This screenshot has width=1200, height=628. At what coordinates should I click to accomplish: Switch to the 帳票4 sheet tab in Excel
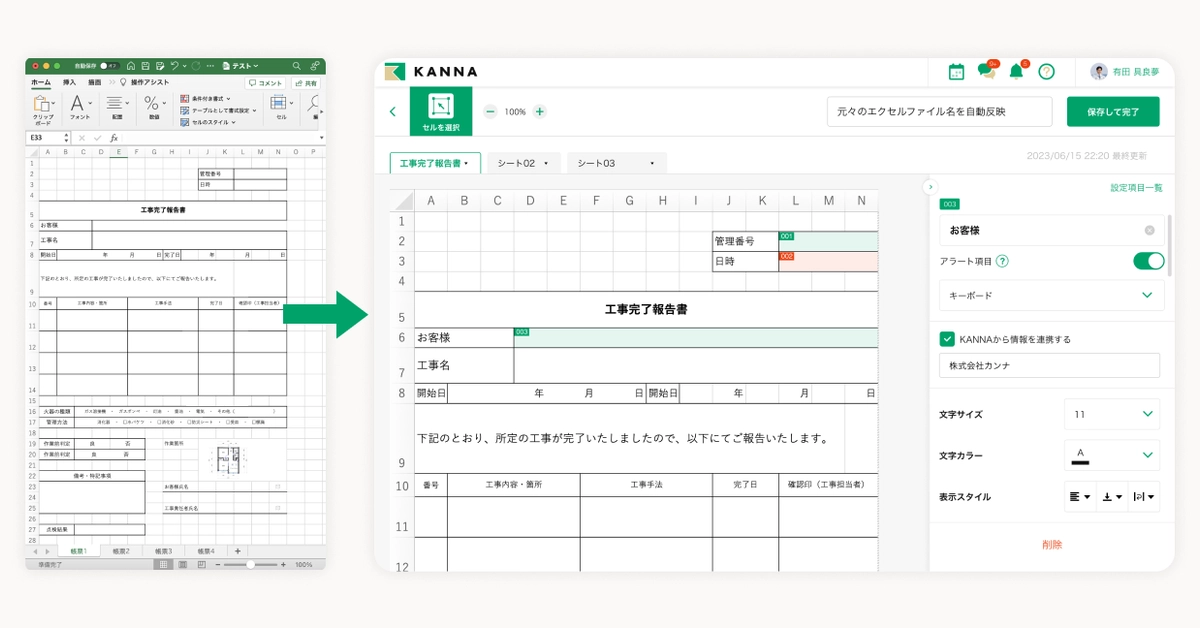pos(206,551)
